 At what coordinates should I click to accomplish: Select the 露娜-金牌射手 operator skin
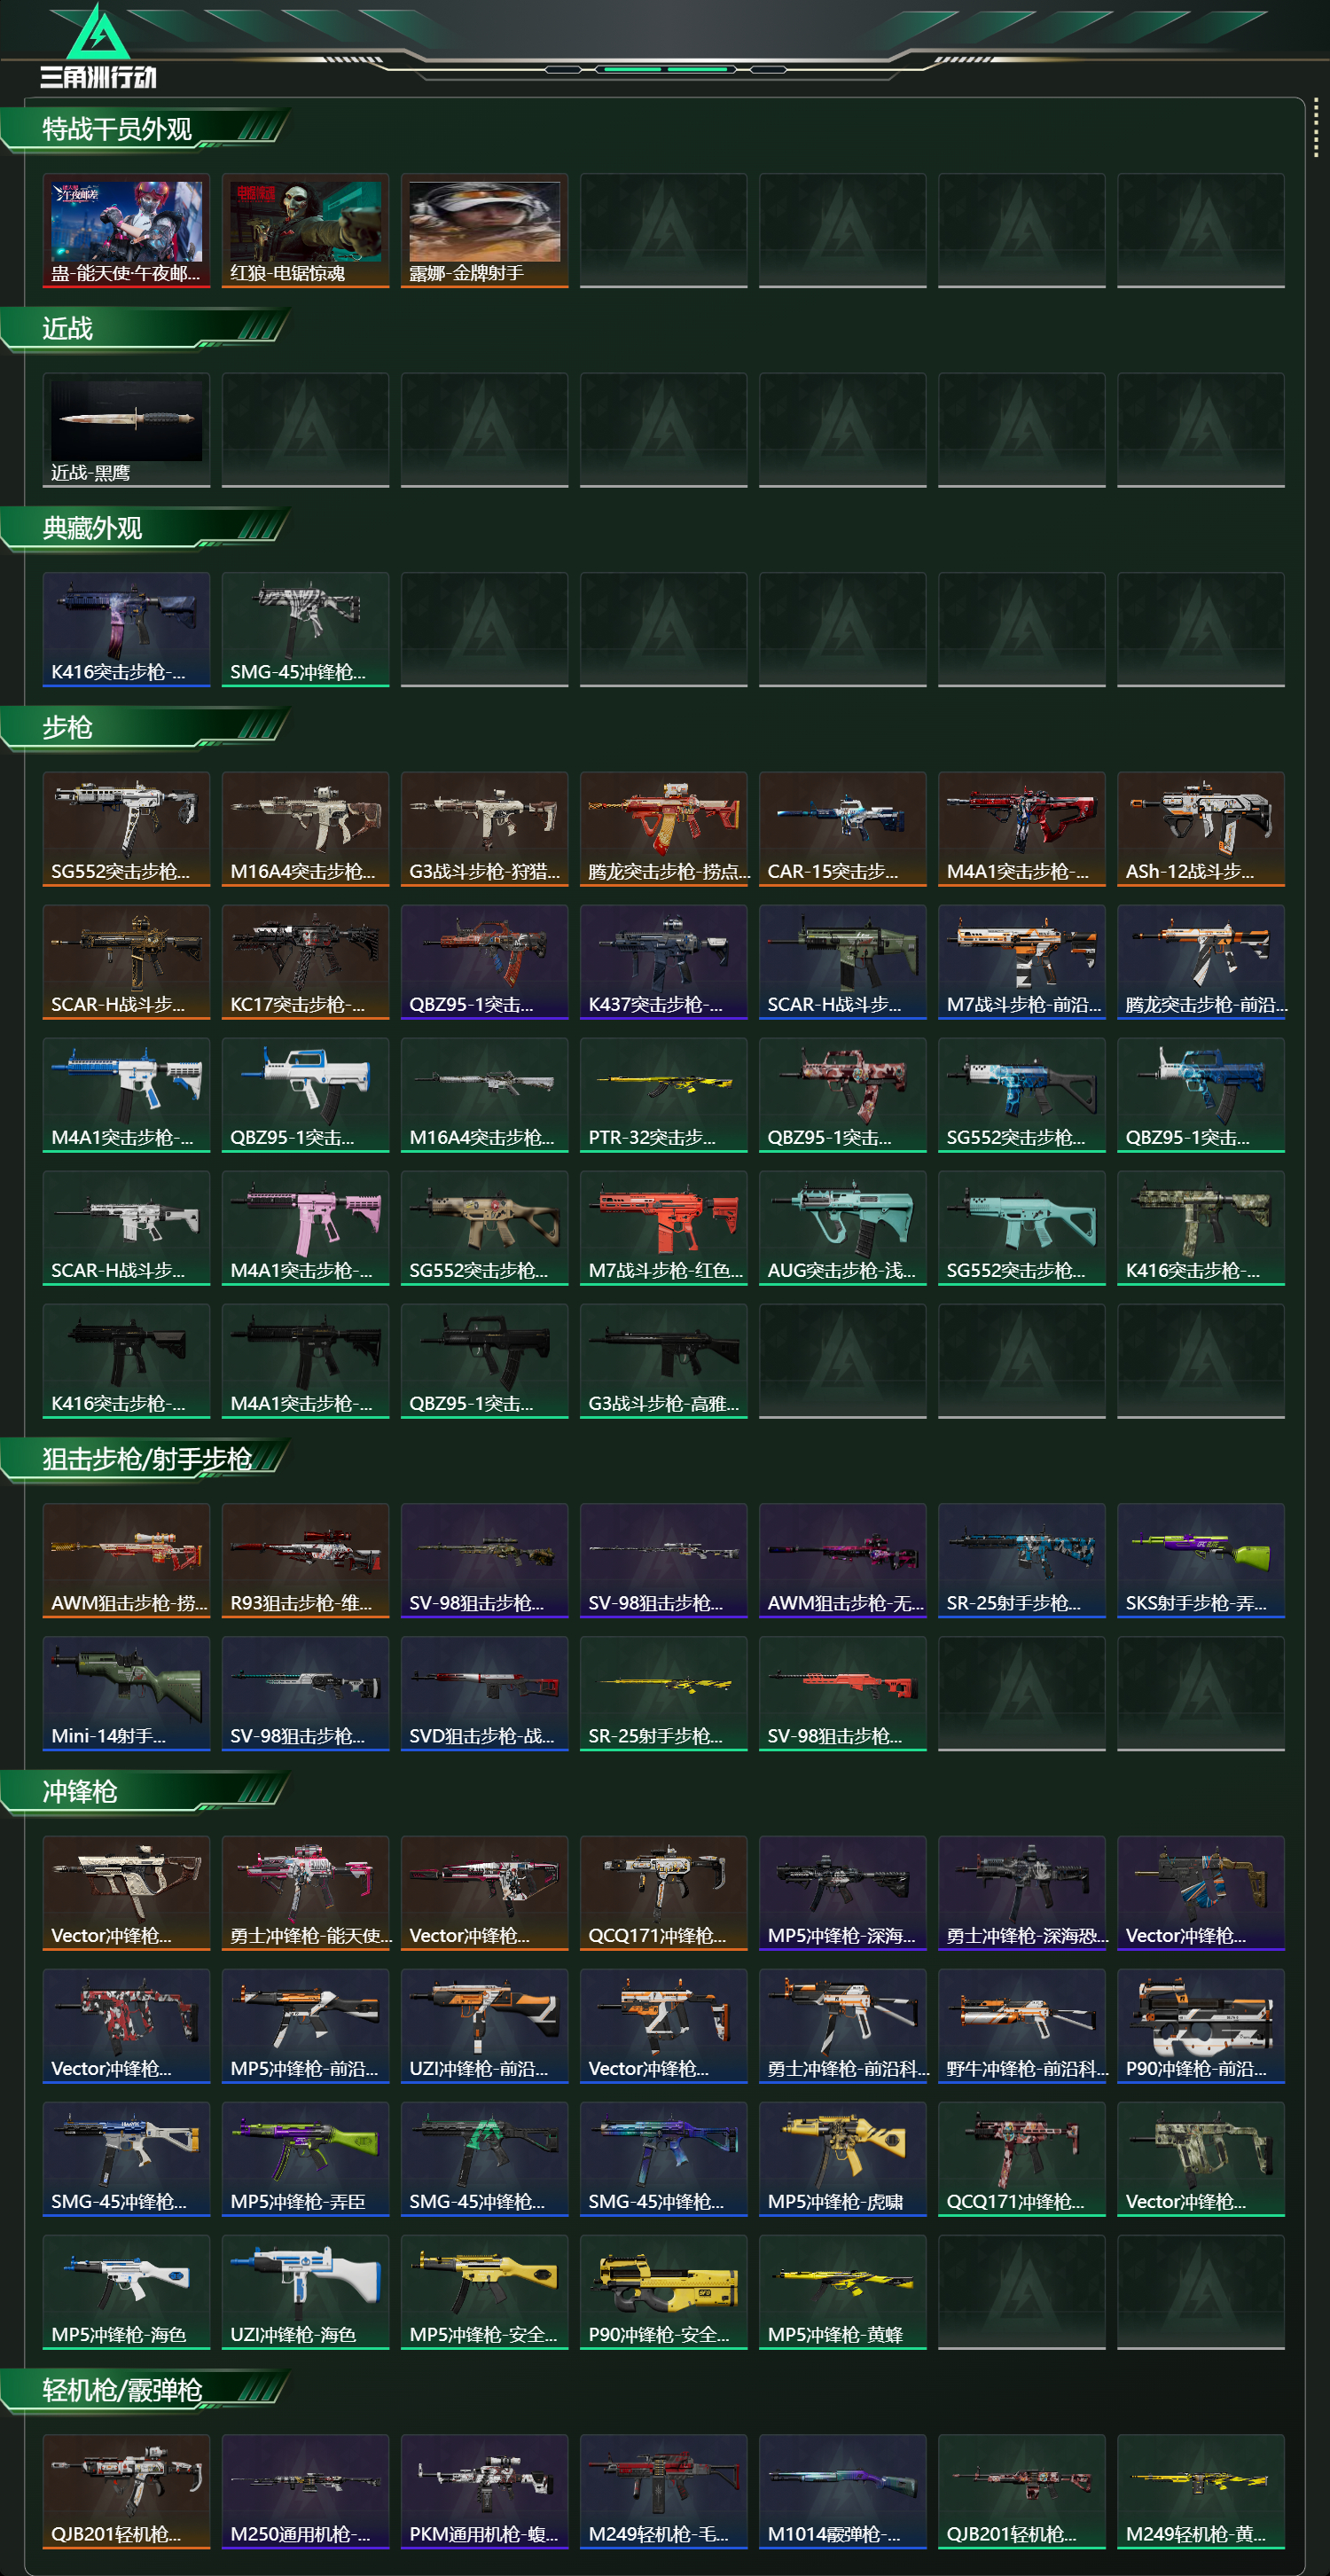pos(484,231)
